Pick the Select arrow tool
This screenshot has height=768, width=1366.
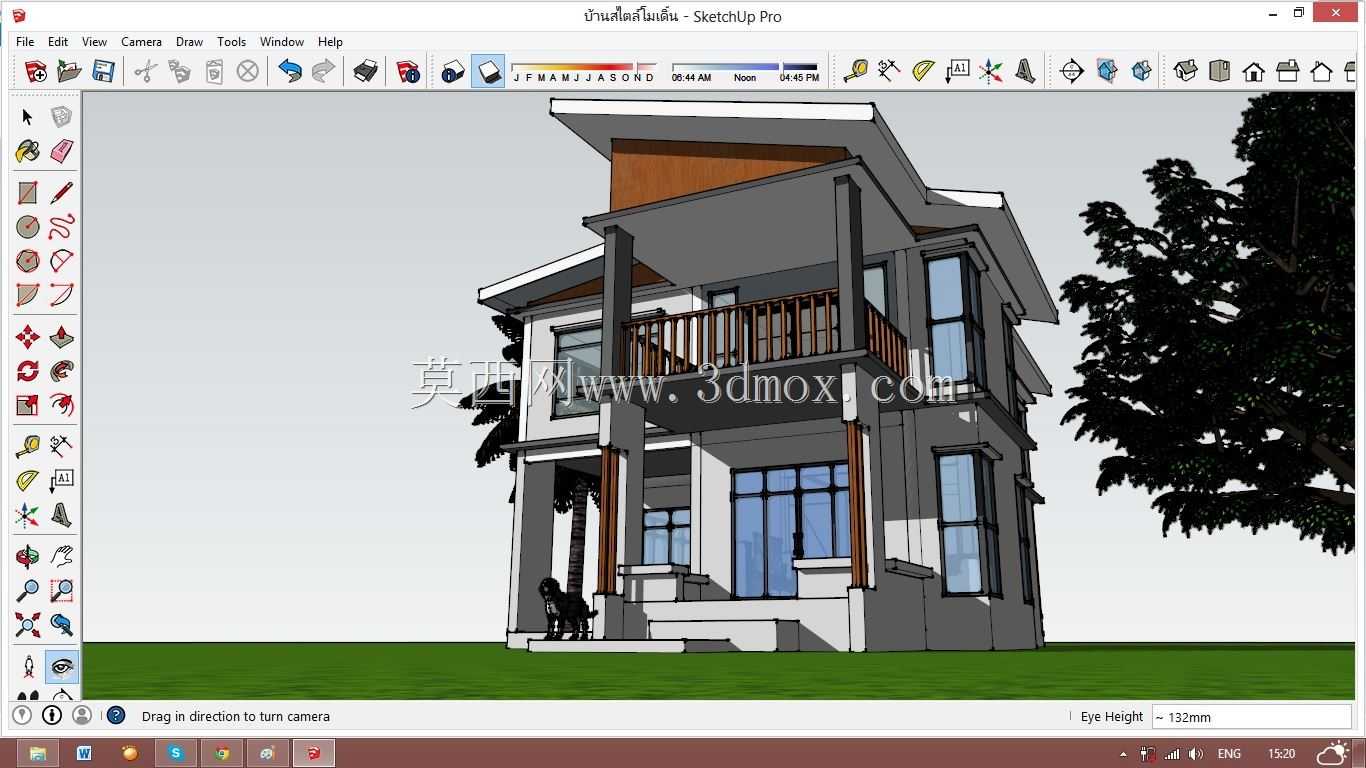27,117
